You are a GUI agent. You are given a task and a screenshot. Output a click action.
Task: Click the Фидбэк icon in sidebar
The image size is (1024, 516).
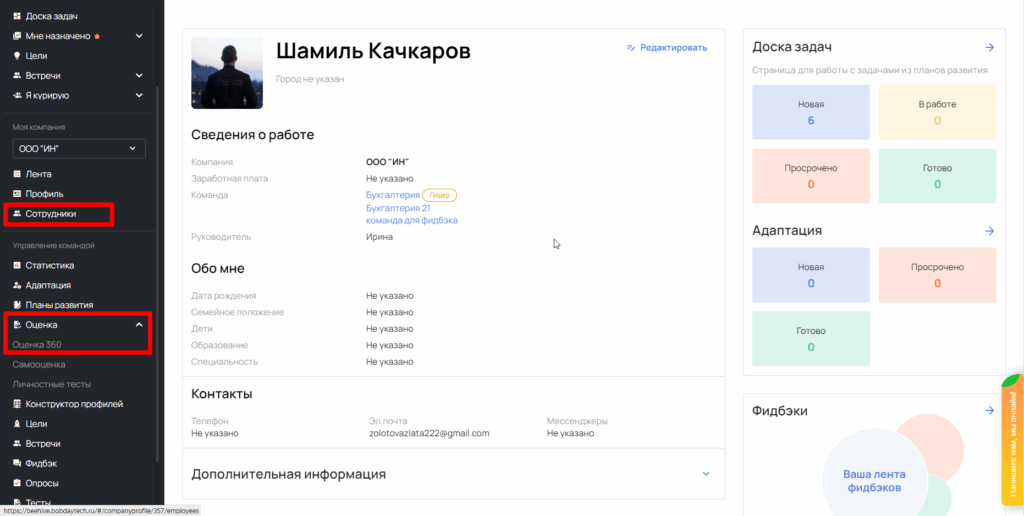click(x=17, y=463)
